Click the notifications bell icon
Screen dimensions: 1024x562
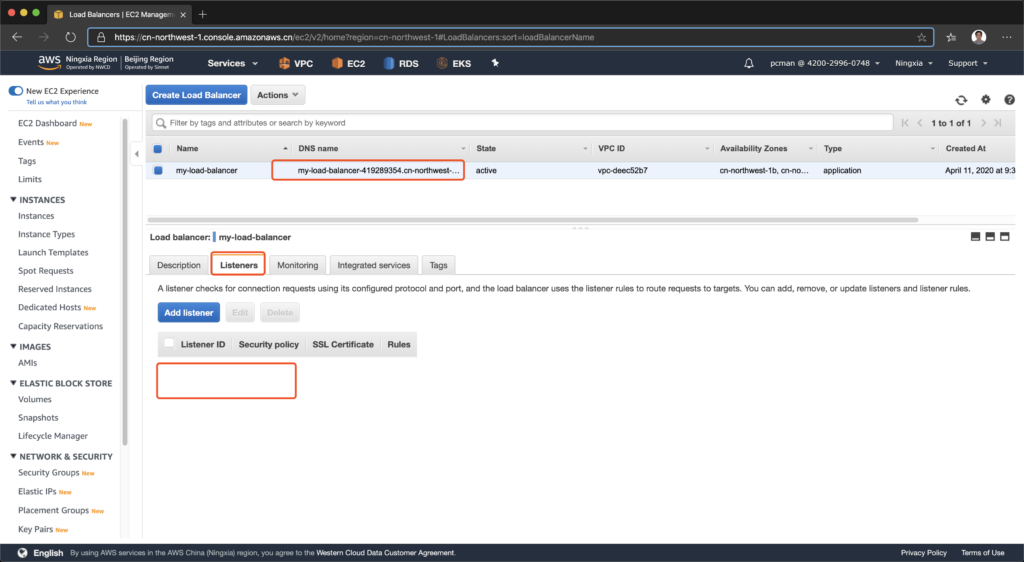point(749,63)
